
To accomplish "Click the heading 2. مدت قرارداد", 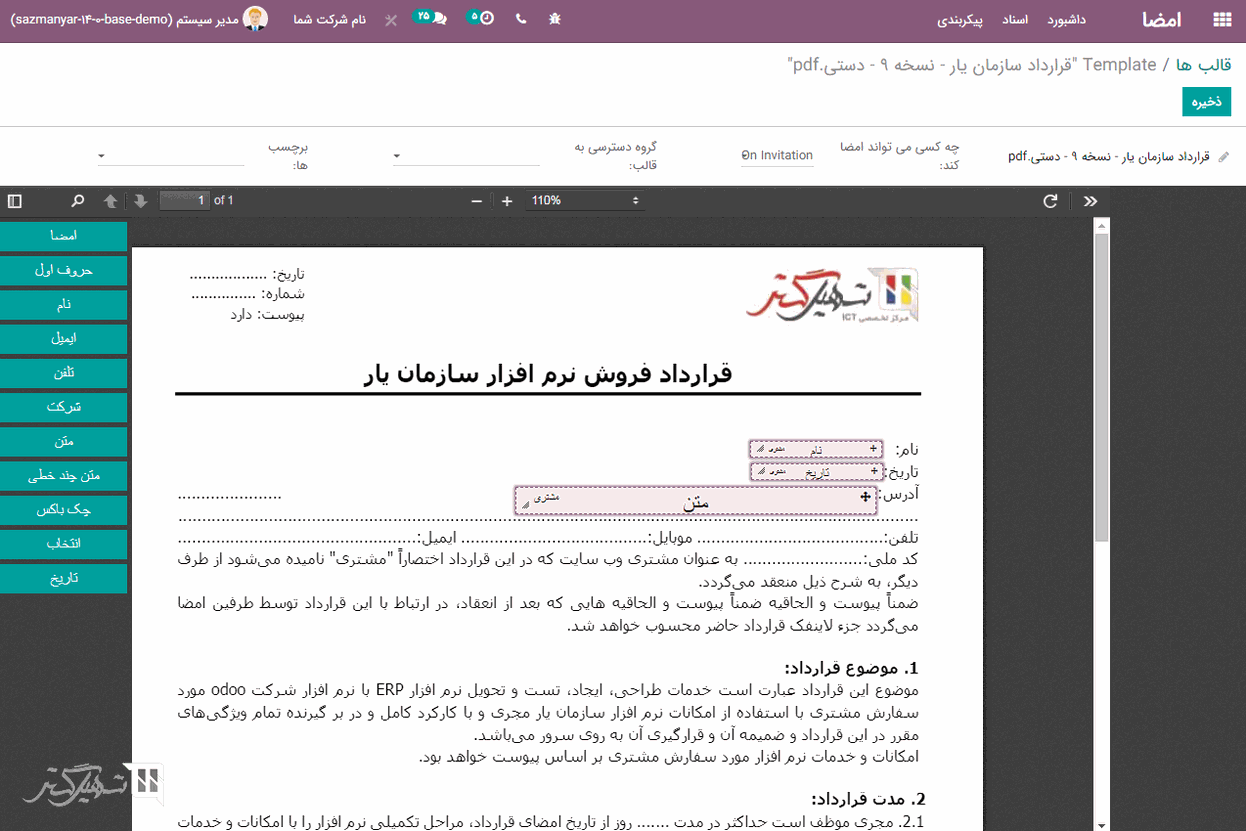I will coord(868,799).
